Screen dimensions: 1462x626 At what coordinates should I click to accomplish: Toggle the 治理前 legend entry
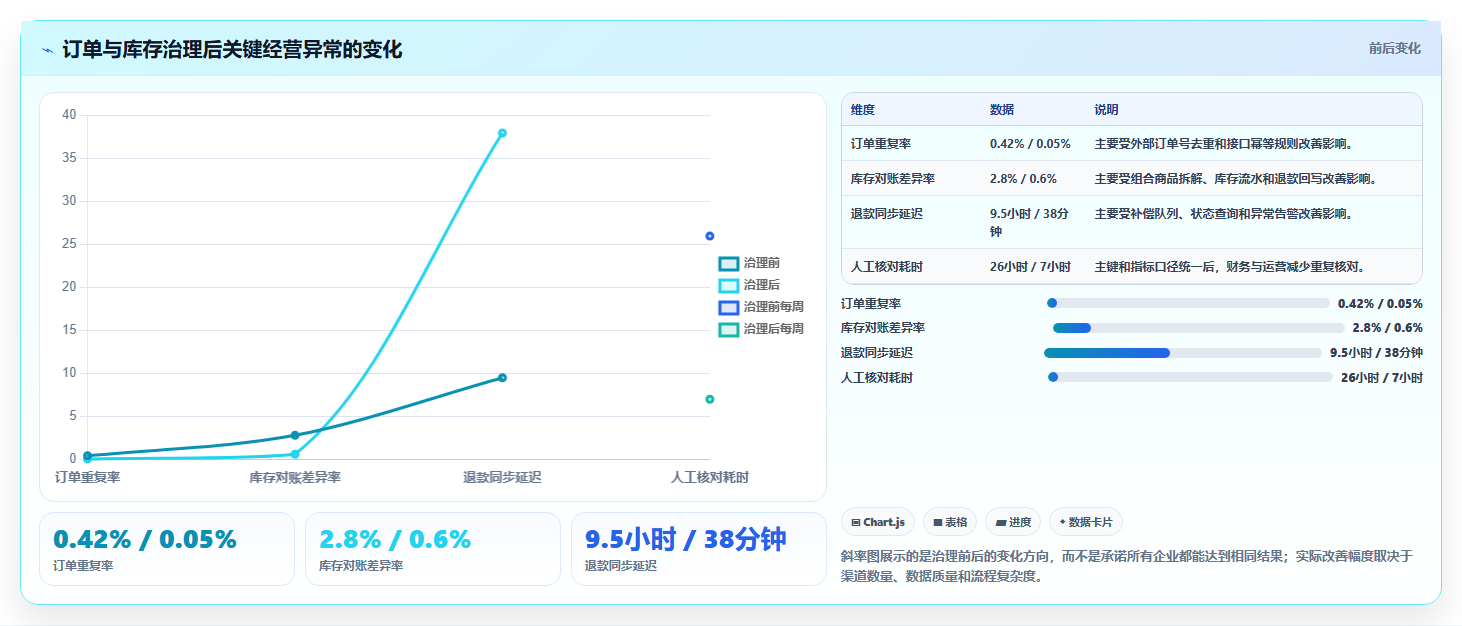click(x=749, y=263)
